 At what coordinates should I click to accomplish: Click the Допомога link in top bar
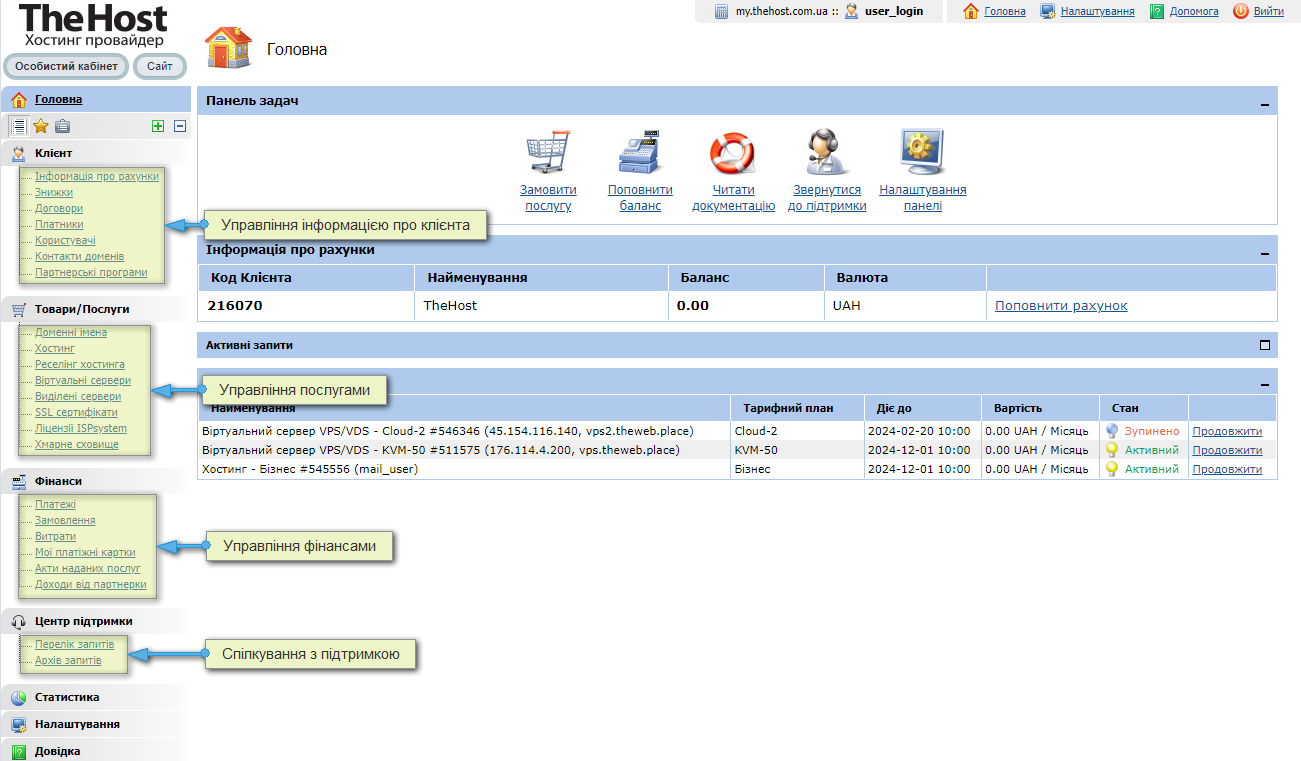pos(1194,11)
